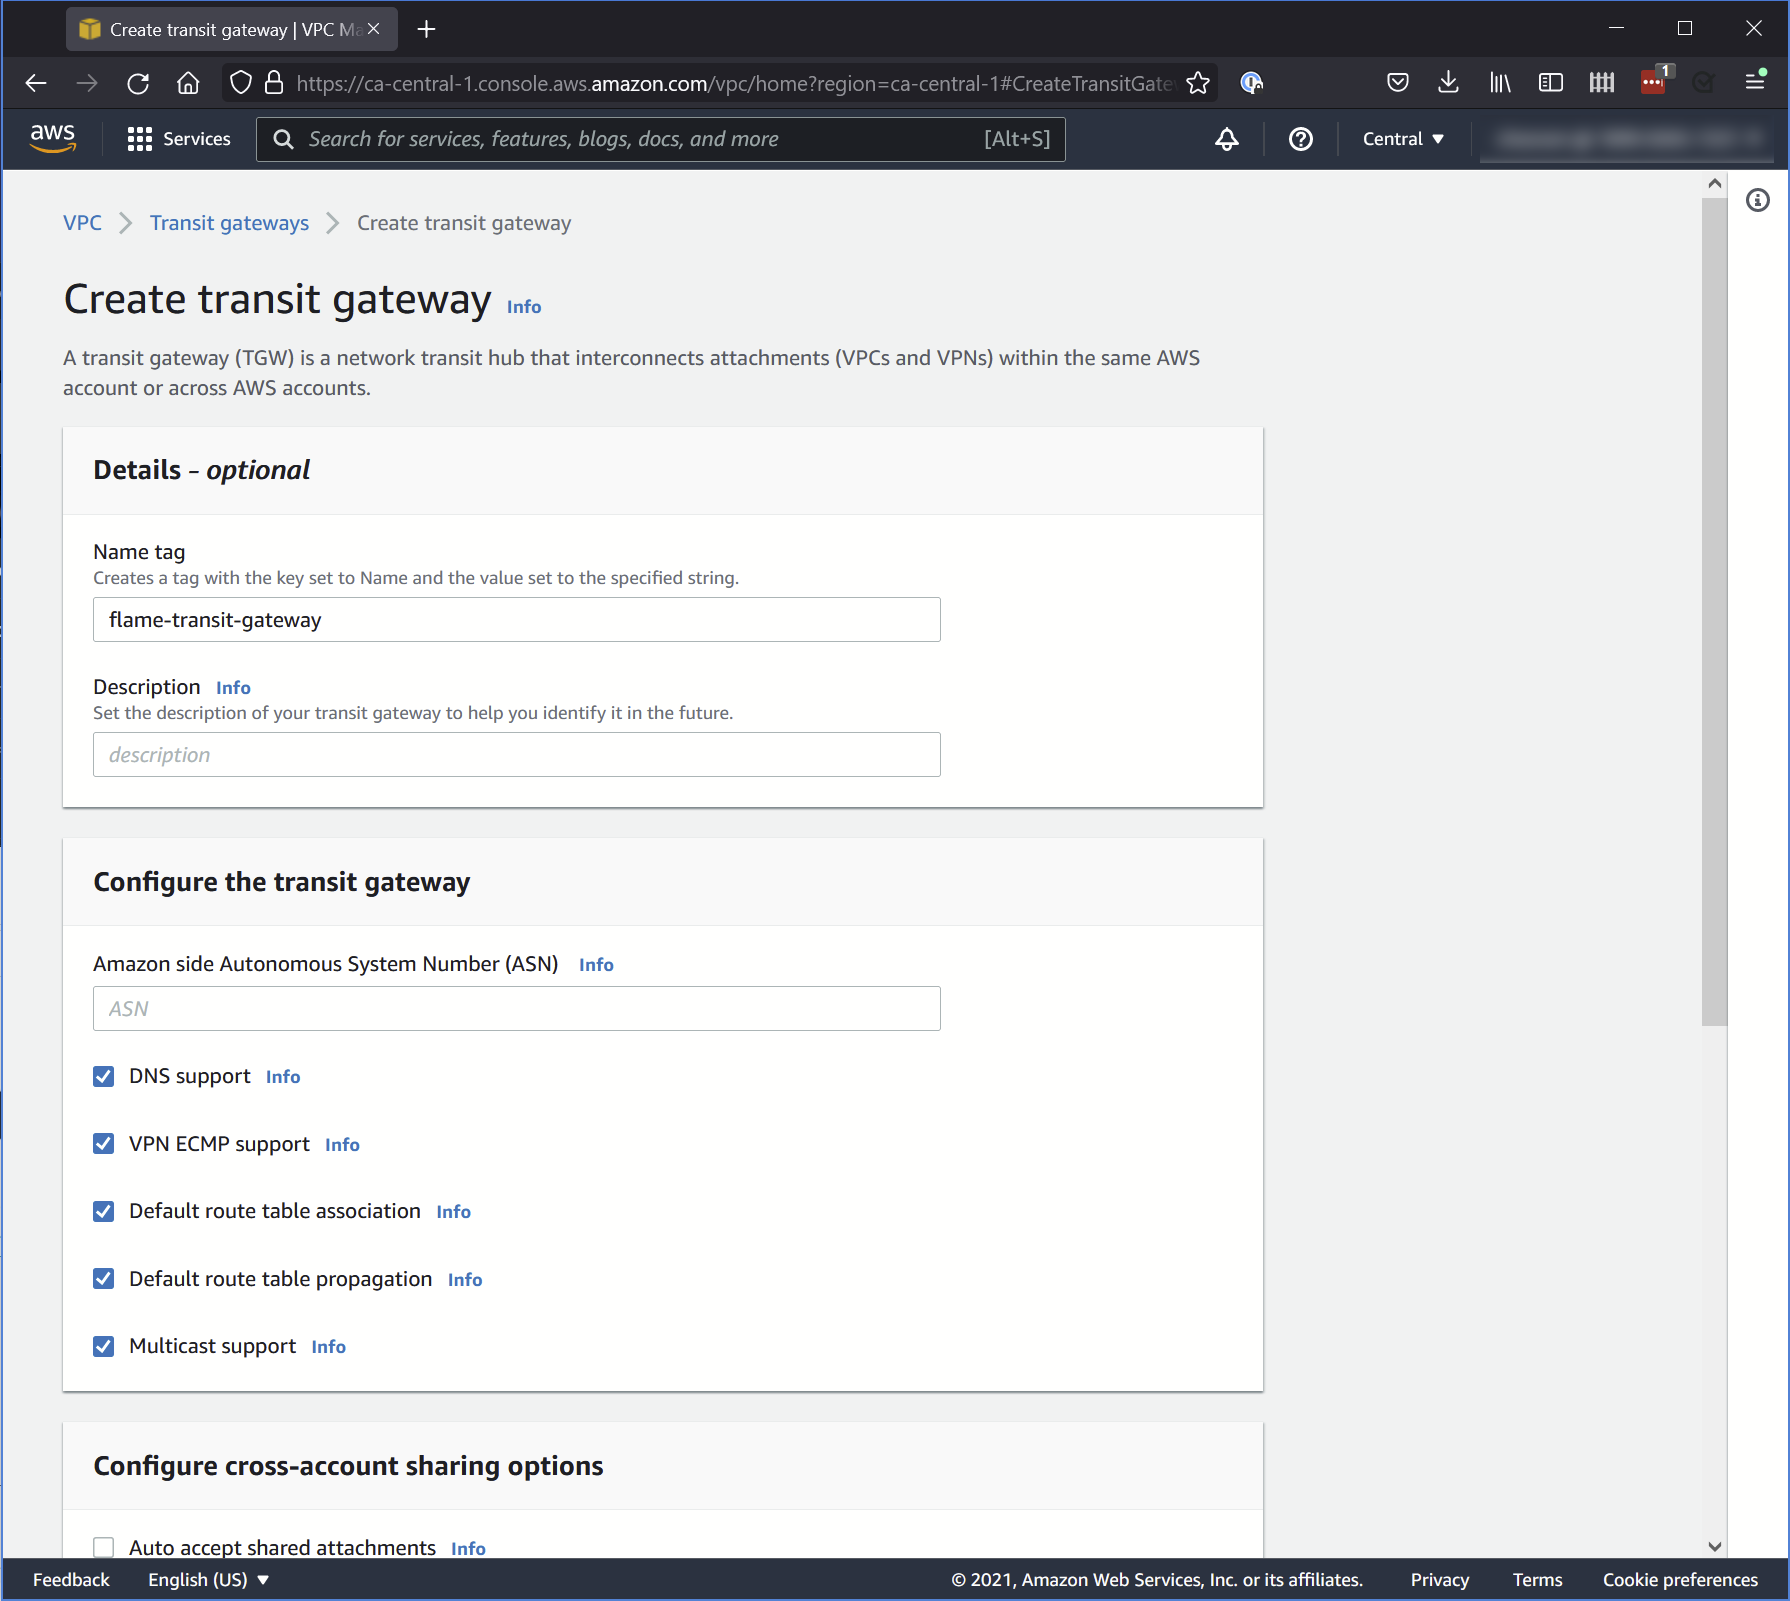Screen dimensions: 1790x1601
Task: Click the AWS home logo
Action: click(x=53, y=139)
